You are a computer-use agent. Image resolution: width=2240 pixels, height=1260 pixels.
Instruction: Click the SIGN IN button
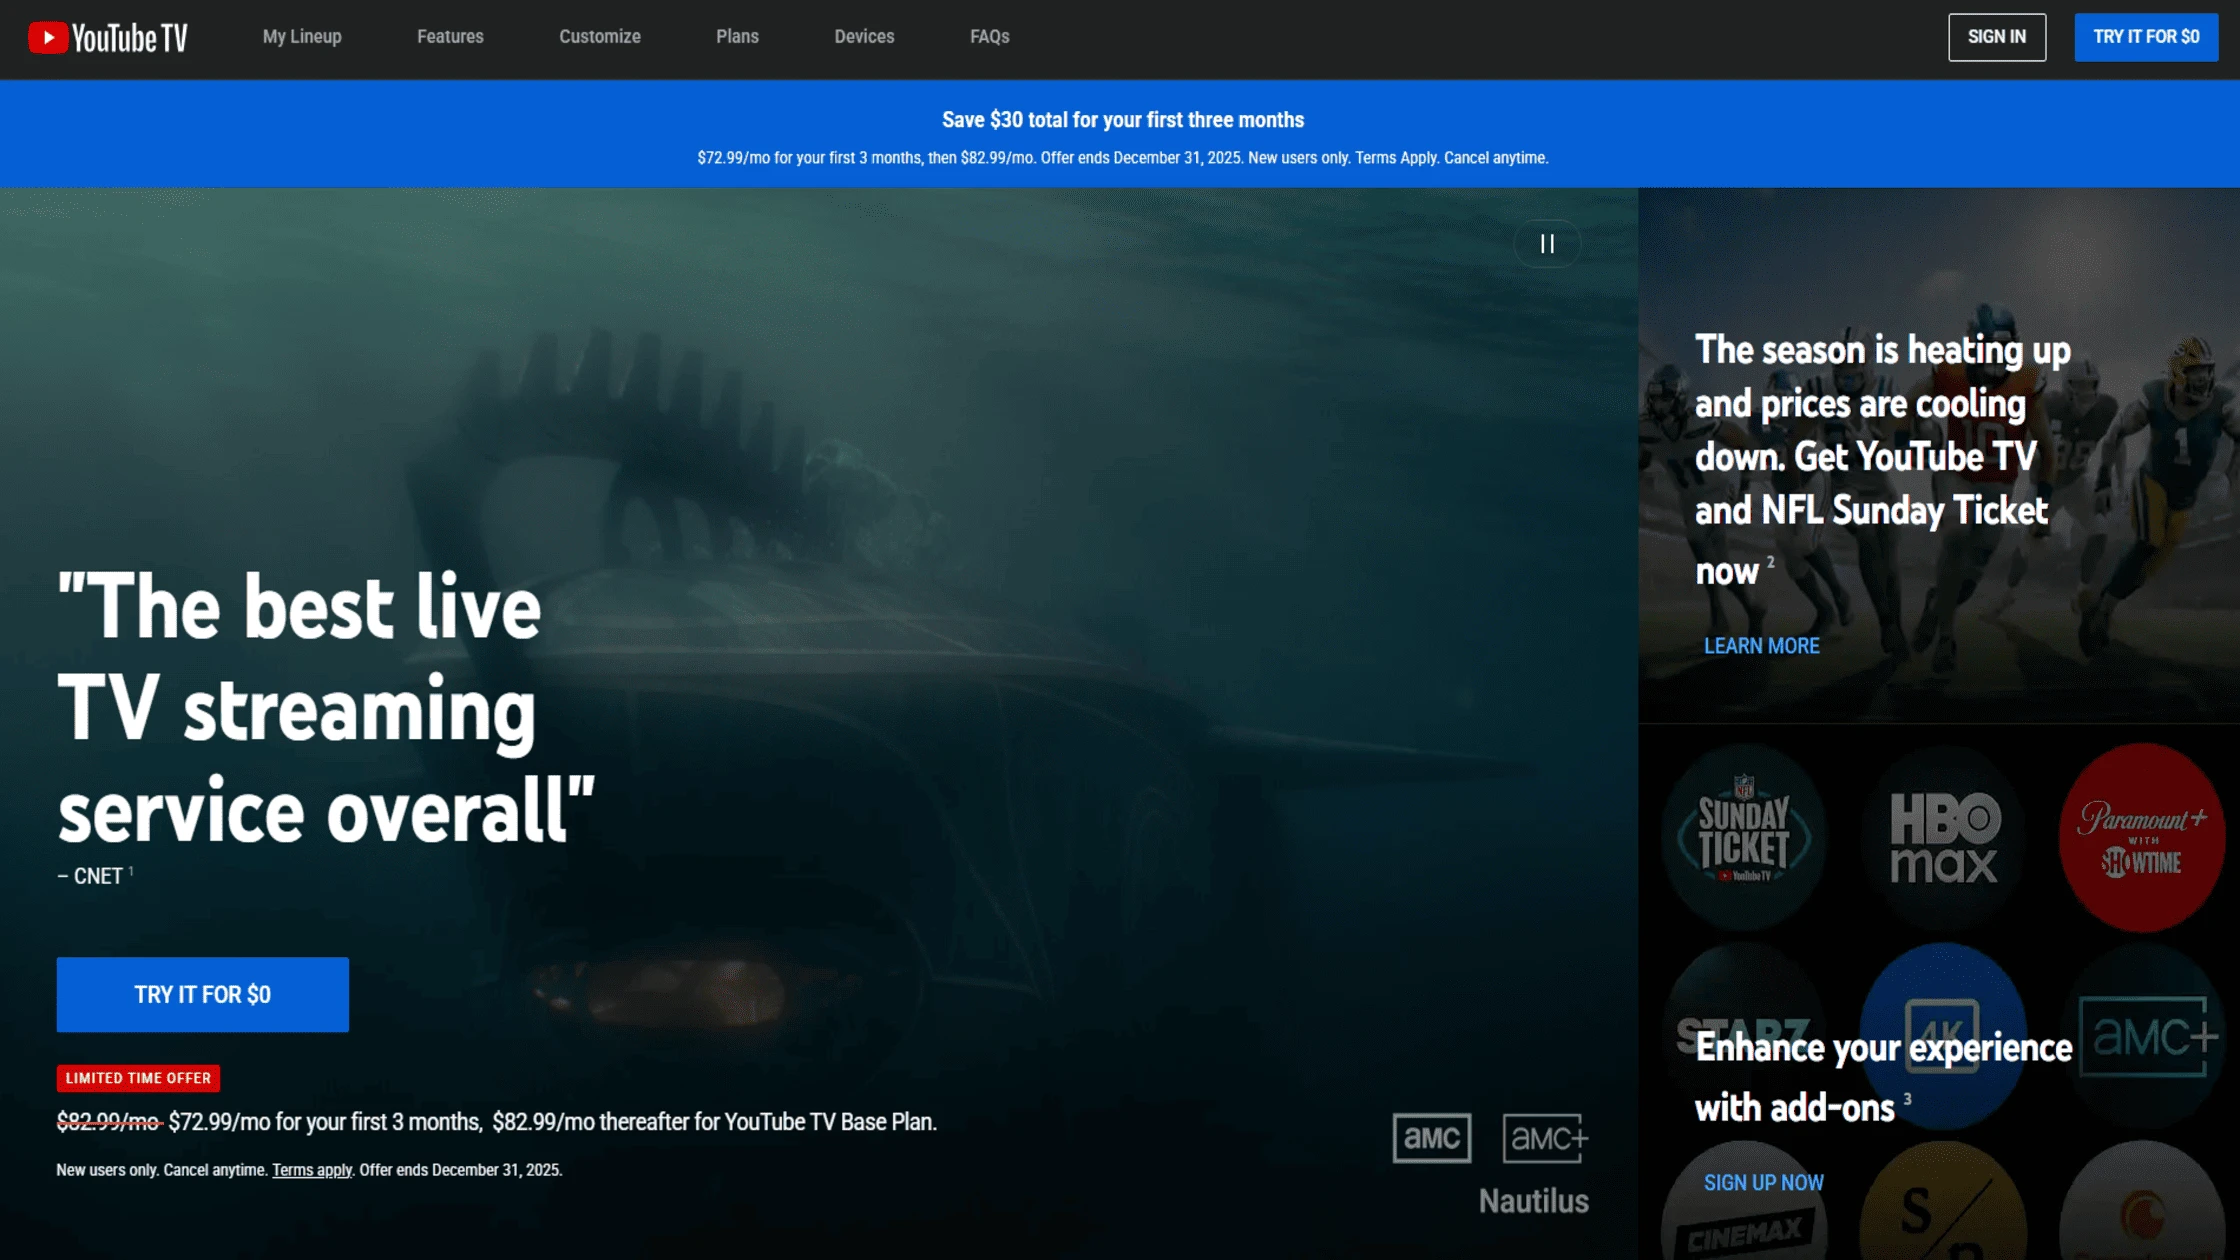[1997, 37]
